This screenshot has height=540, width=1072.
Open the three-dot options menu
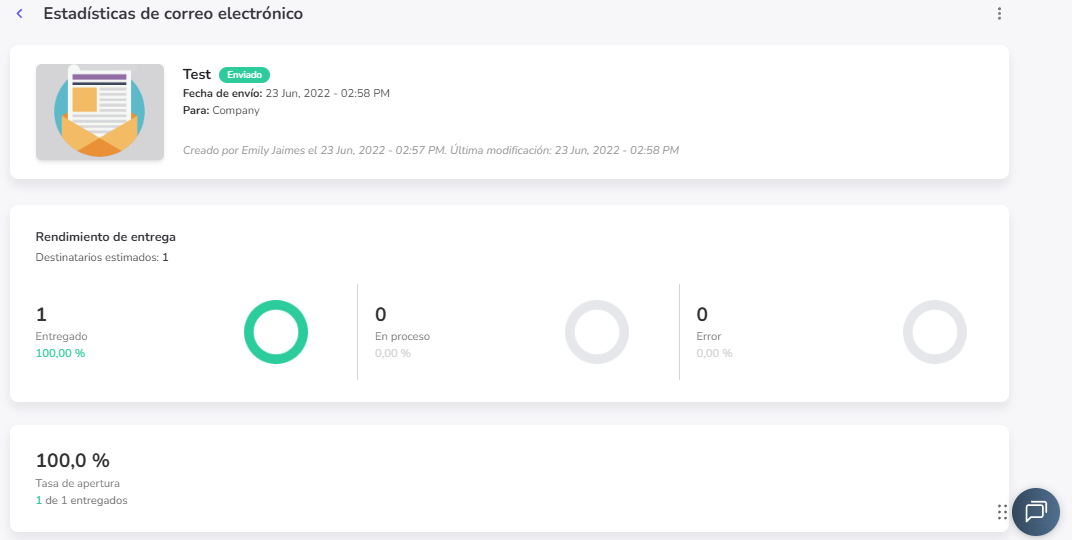(999, 14)
